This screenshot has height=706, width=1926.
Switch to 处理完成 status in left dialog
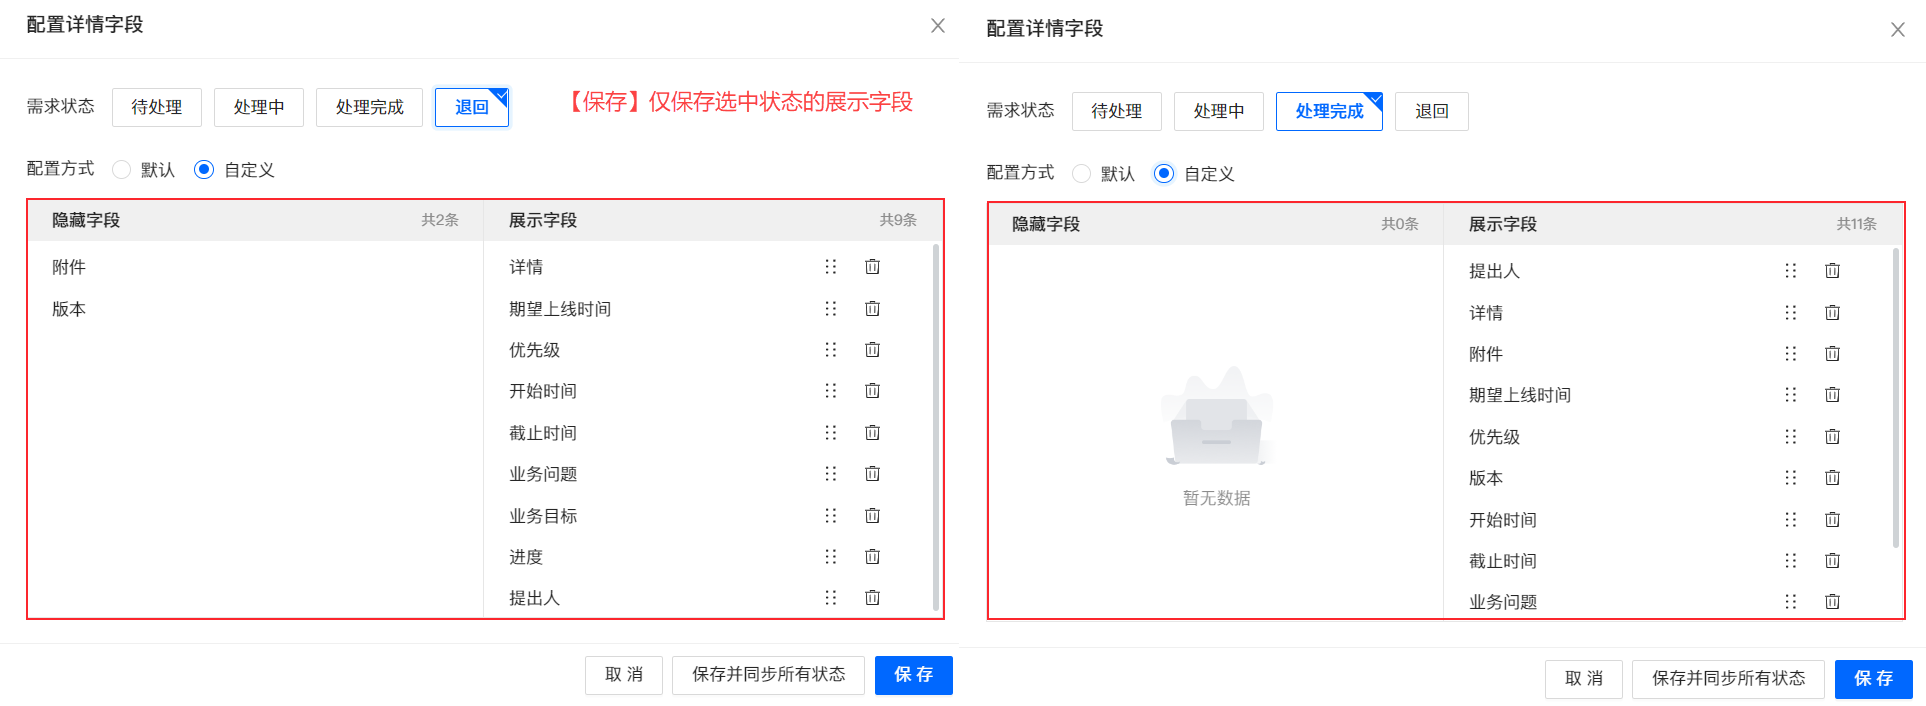(369, 107)
